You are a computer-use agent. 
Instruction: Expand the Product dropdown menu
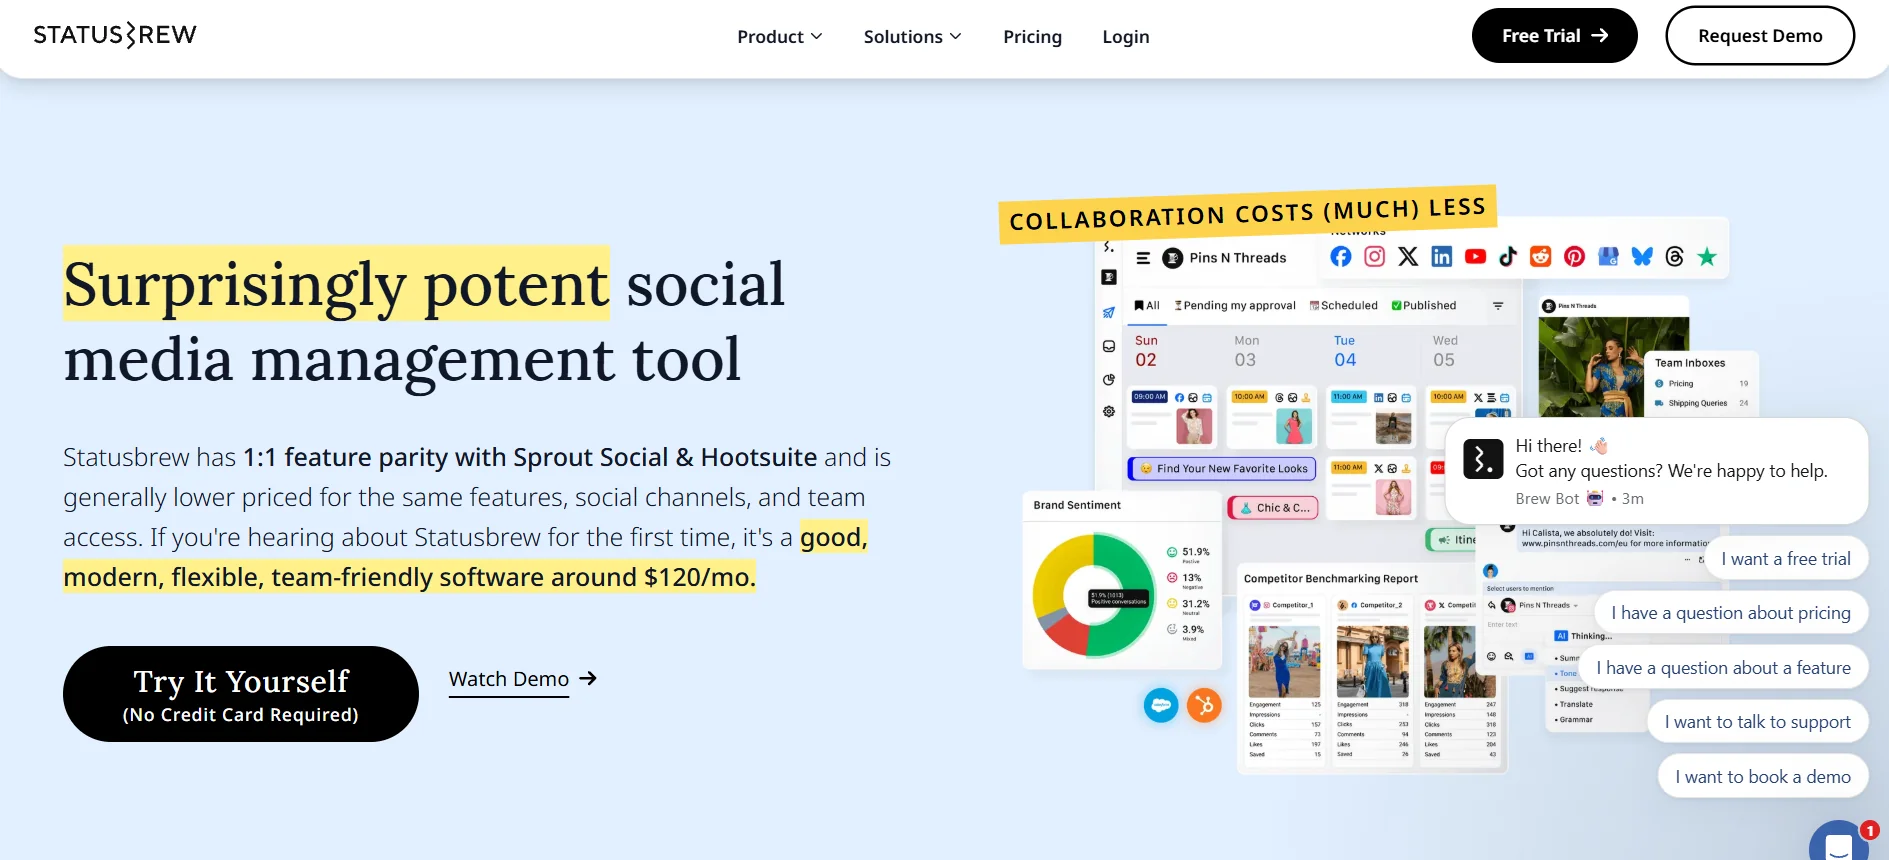pos(779,37)
